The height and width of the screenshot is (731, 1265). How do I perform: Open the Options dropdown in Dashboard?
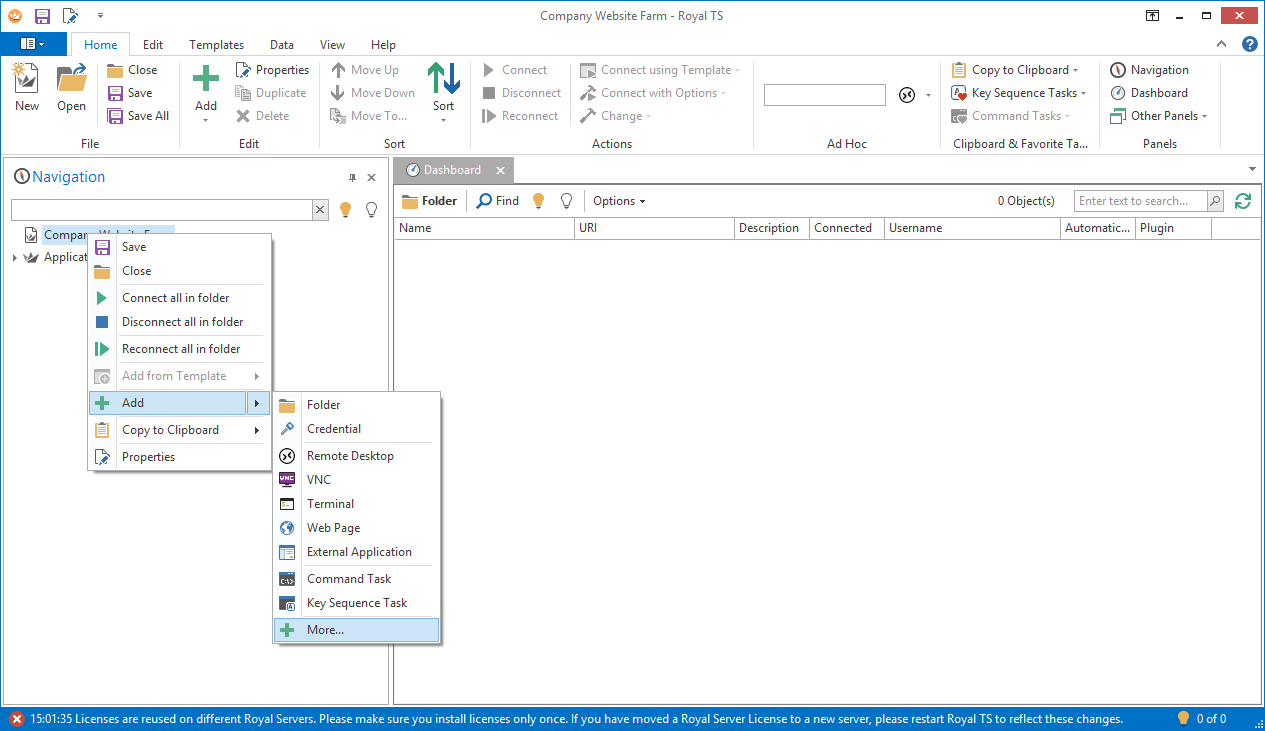point(619,201)
